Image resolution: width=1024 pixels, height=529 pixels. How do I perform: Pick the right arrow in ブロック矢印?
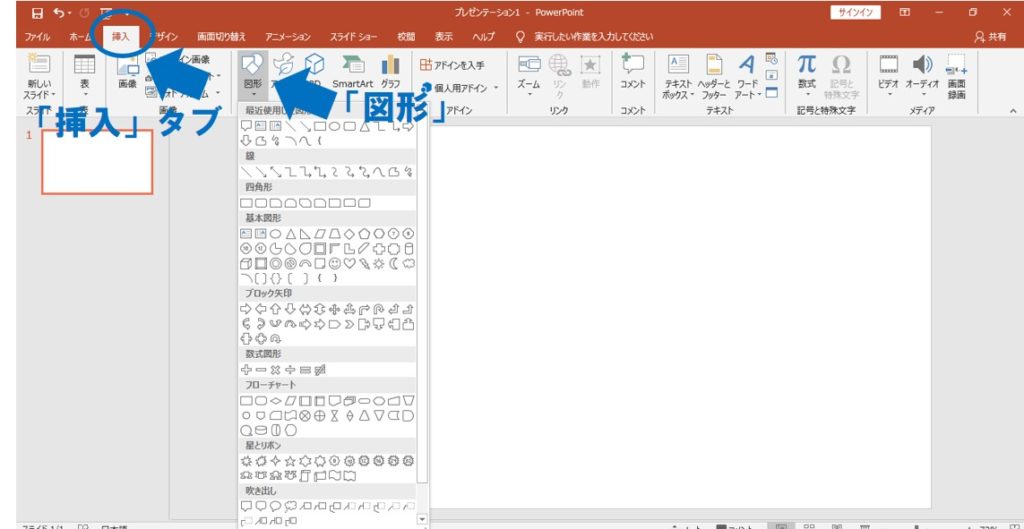coord(246,309)
